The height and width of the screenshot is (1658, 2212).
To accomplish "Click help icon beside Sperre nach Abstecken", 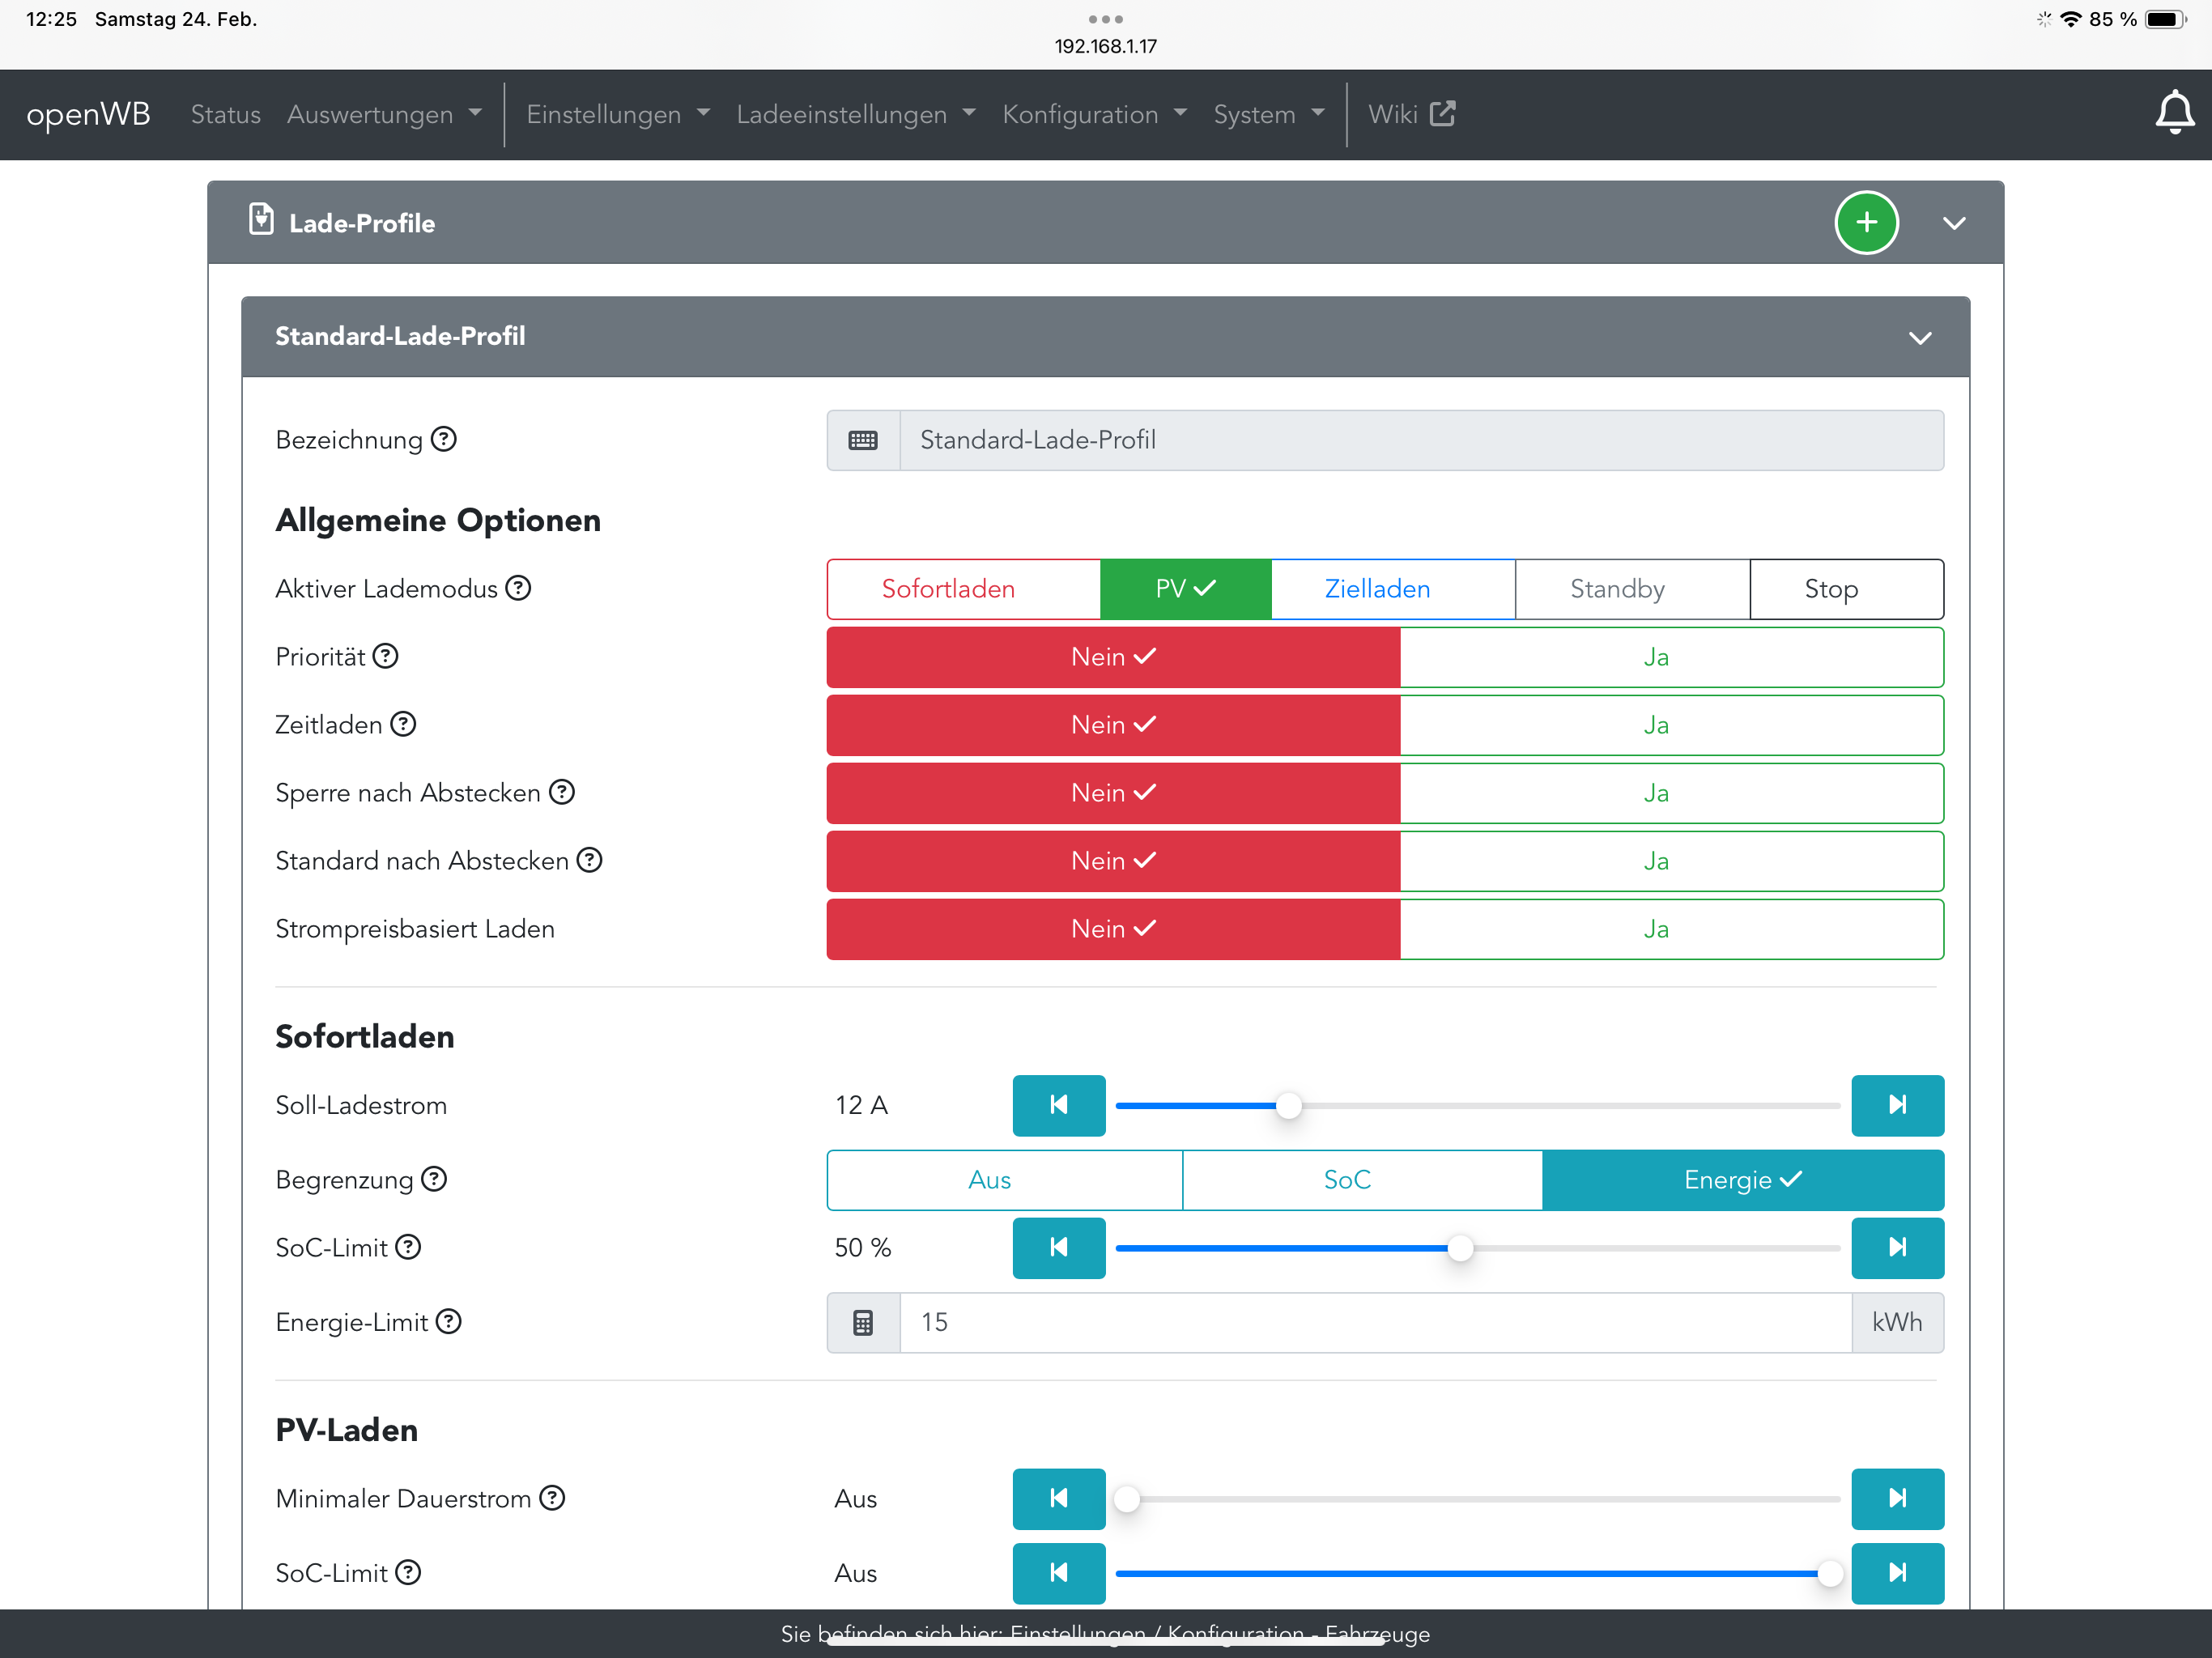I will tap(562, 792).
